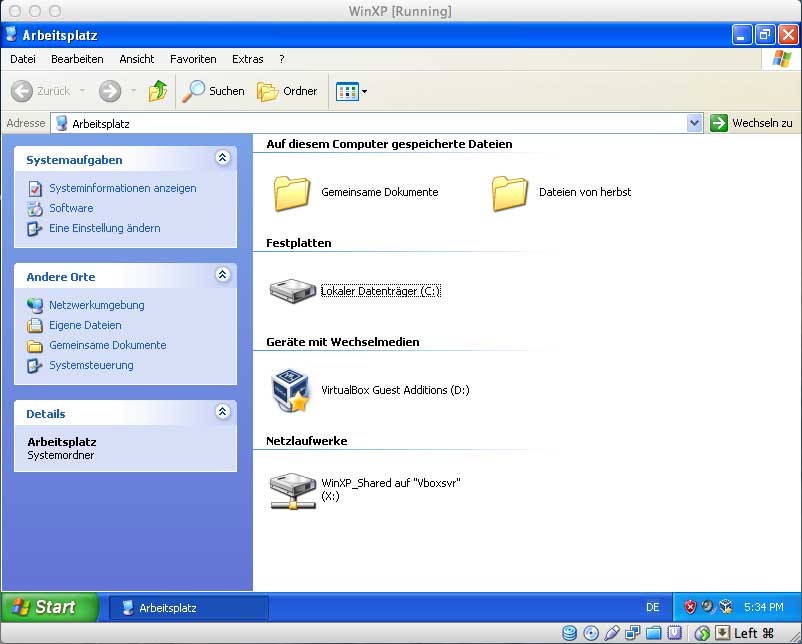This screenshot has height=644, width=802.
Task: Open Netzwerkumgebung link
Action: (x=97, y=305)
